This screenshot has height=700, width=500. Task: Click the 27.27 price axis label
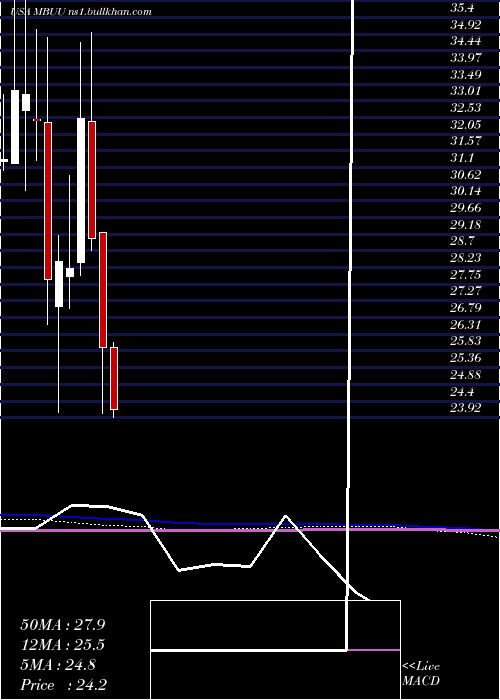click(x=466, y=291)
